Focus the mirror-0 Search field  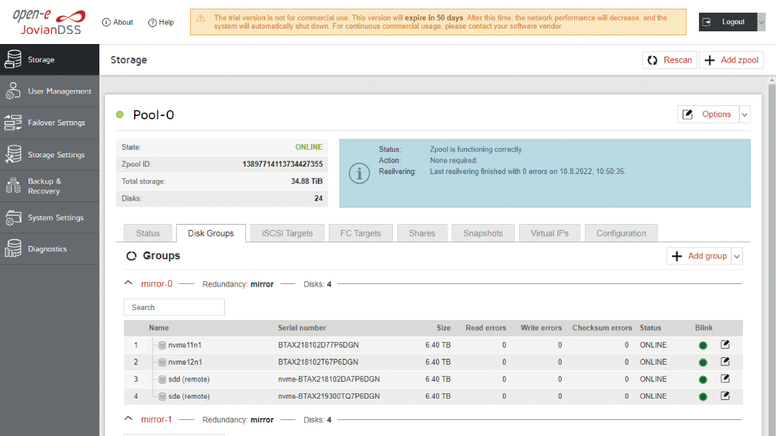point(174,307)
